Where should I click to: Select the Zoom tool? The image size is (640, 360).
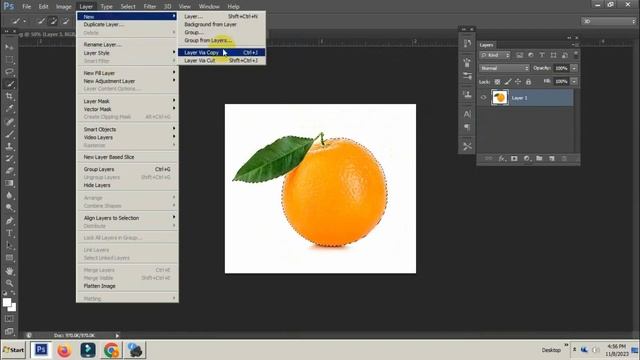[x=9, y=283]
